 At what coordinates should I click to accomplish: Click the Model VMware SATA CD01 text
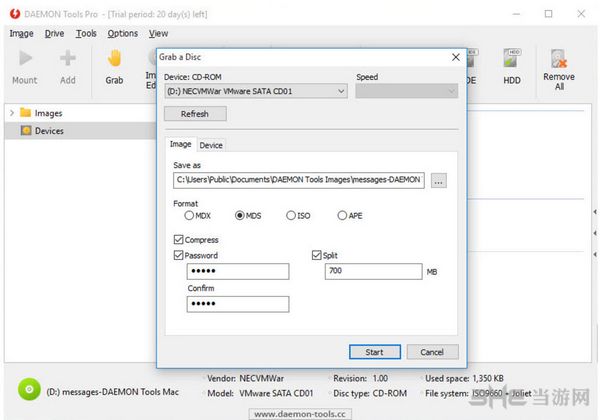click(x=260, y=393)
